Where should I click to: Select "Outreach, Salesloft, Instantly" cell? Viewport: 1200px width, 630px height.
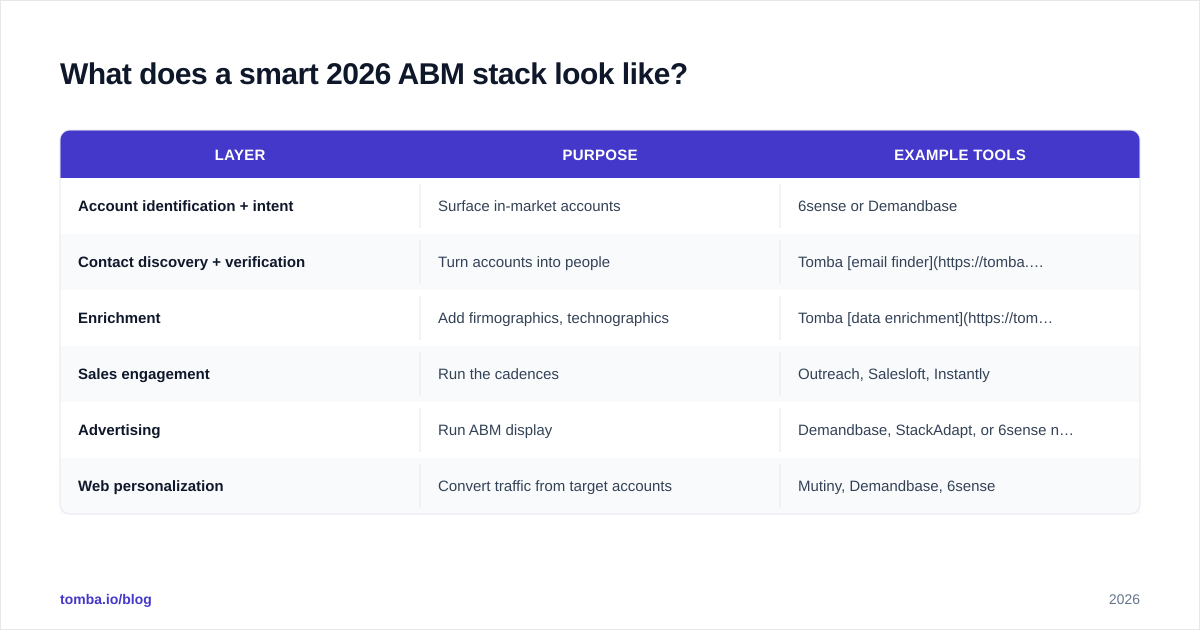tap(960, 374)
